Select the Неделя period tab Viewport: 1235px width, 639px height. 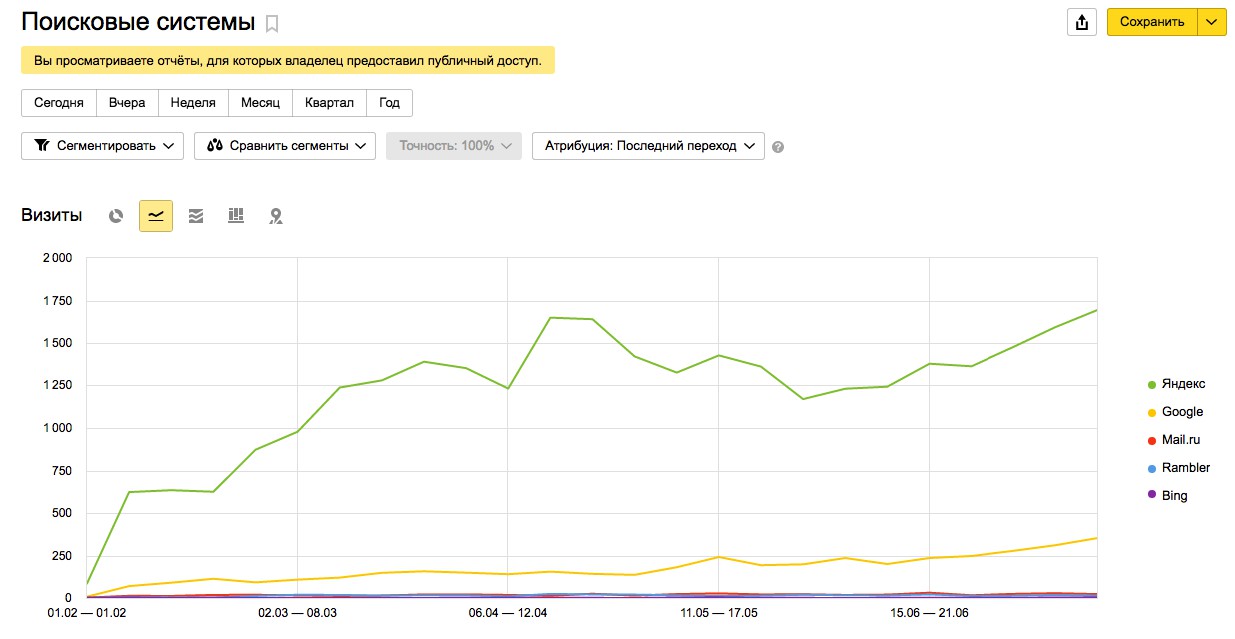coord(193,103)
